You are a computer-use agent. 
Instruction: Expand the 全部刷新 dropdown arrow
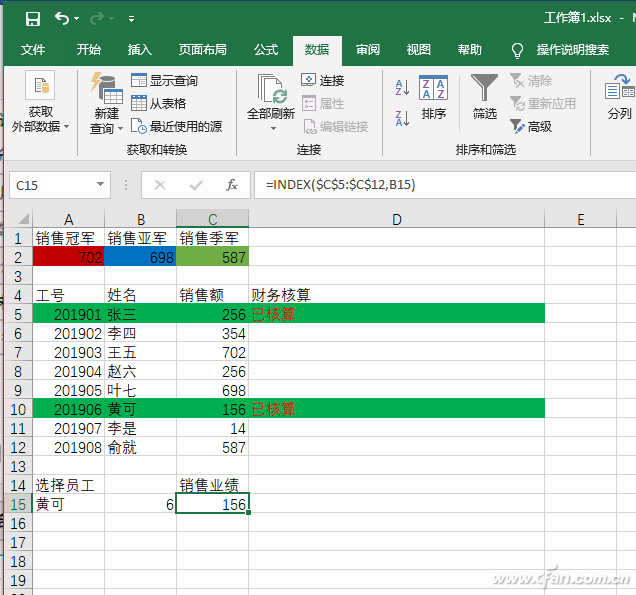point(273,129)
